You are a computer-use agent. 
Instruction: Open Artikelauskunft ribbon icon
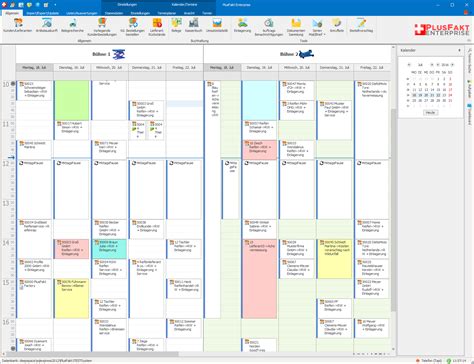pyautogui.click(x=46, y=25)
